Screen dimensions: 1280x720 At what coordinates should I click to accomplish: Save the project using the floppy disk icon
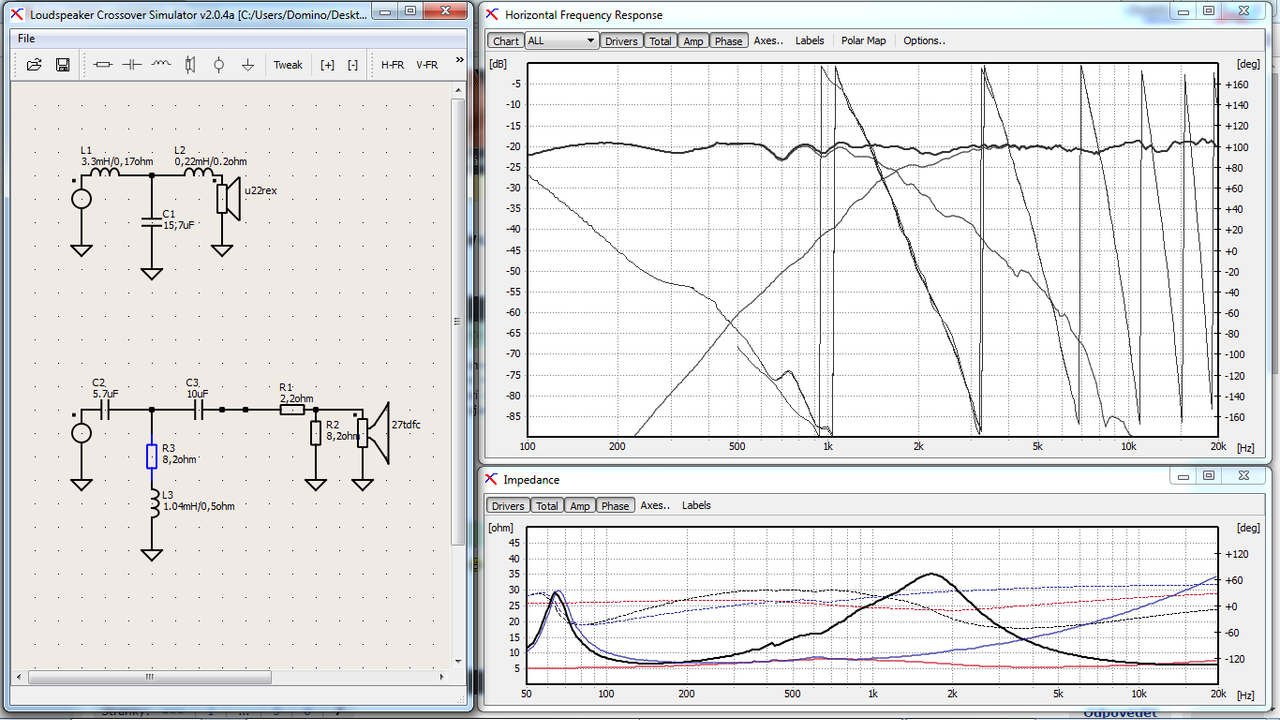tap(62, 65)
